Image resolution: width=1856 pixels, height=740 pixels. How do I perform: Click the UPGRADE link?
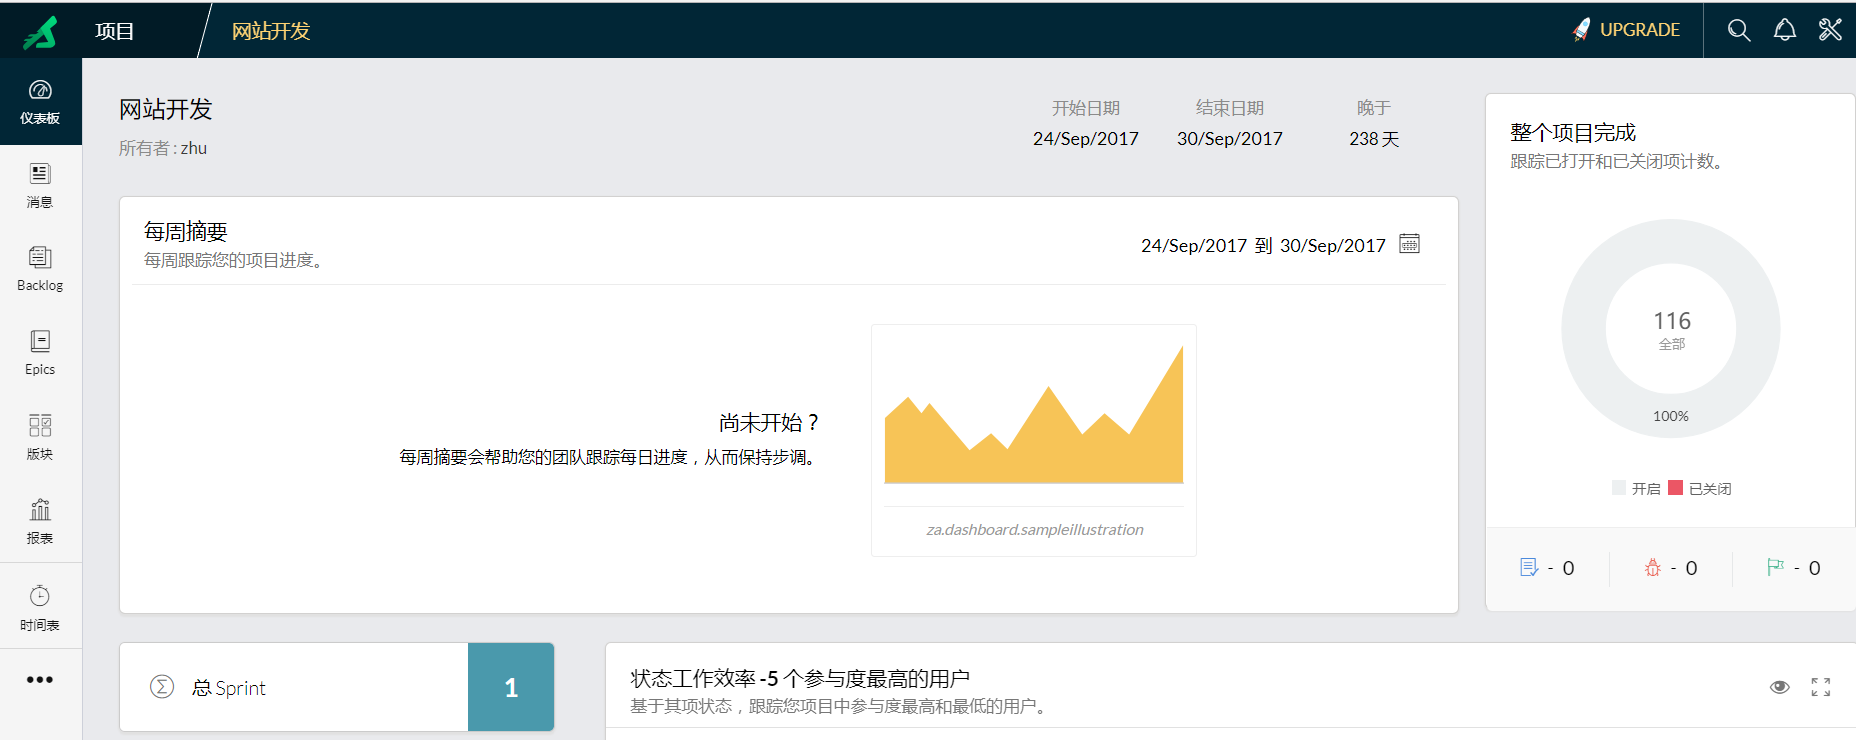click(1626, 30)
